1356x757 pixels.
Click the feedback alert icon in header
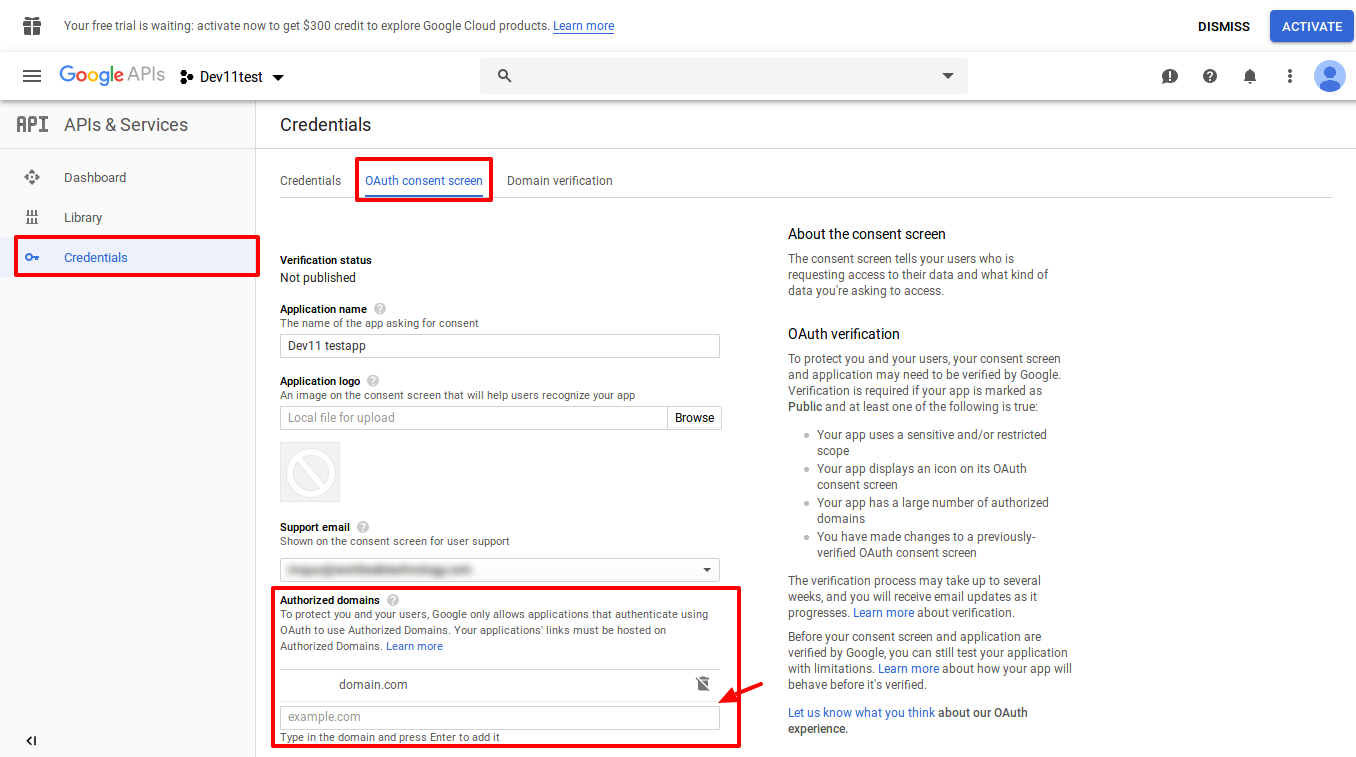point(1170,76)
